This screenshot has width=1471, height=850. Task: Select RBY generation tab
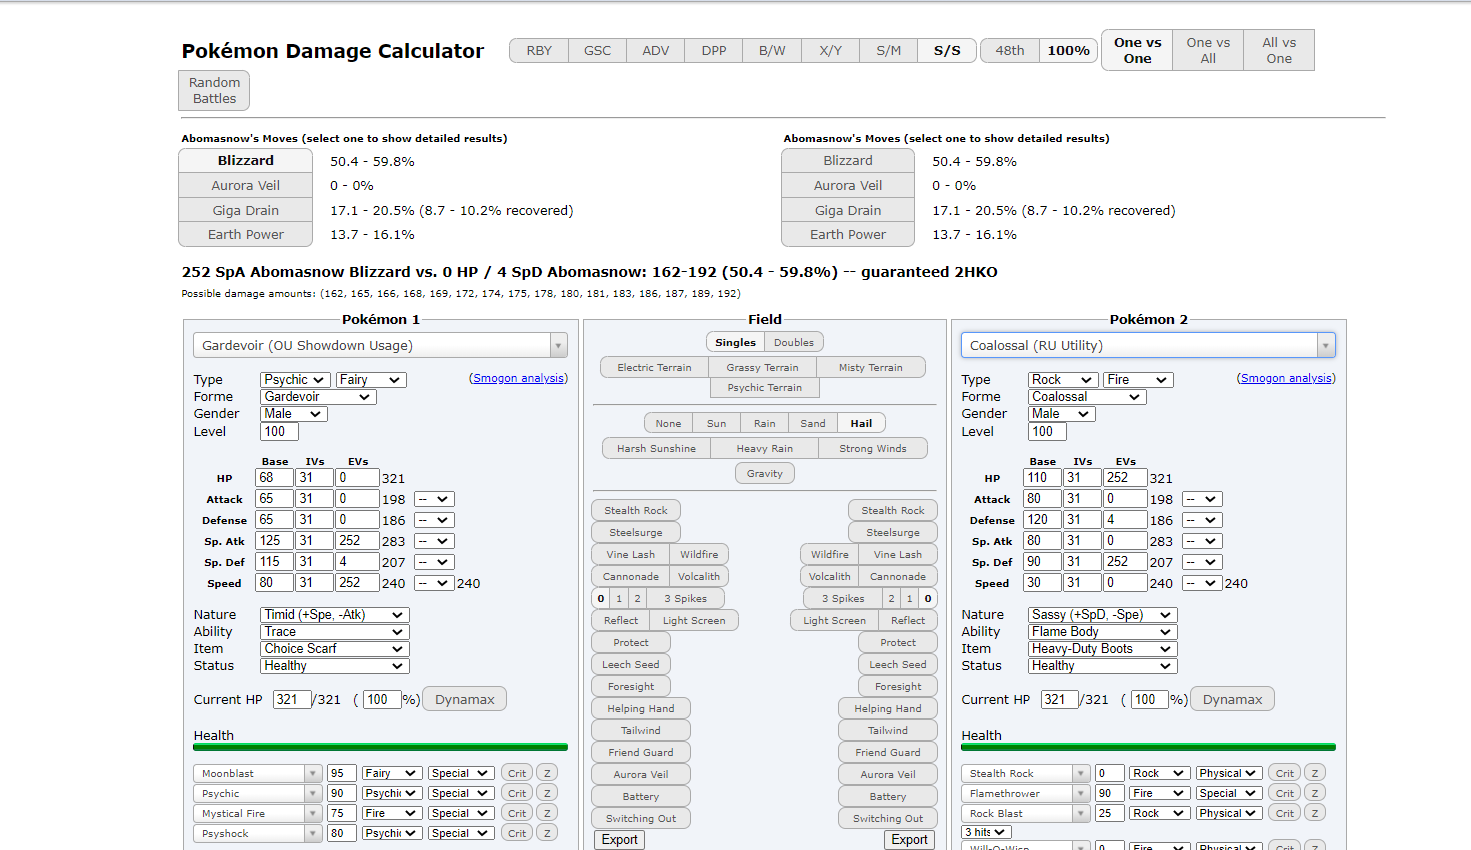pos(539,50)
